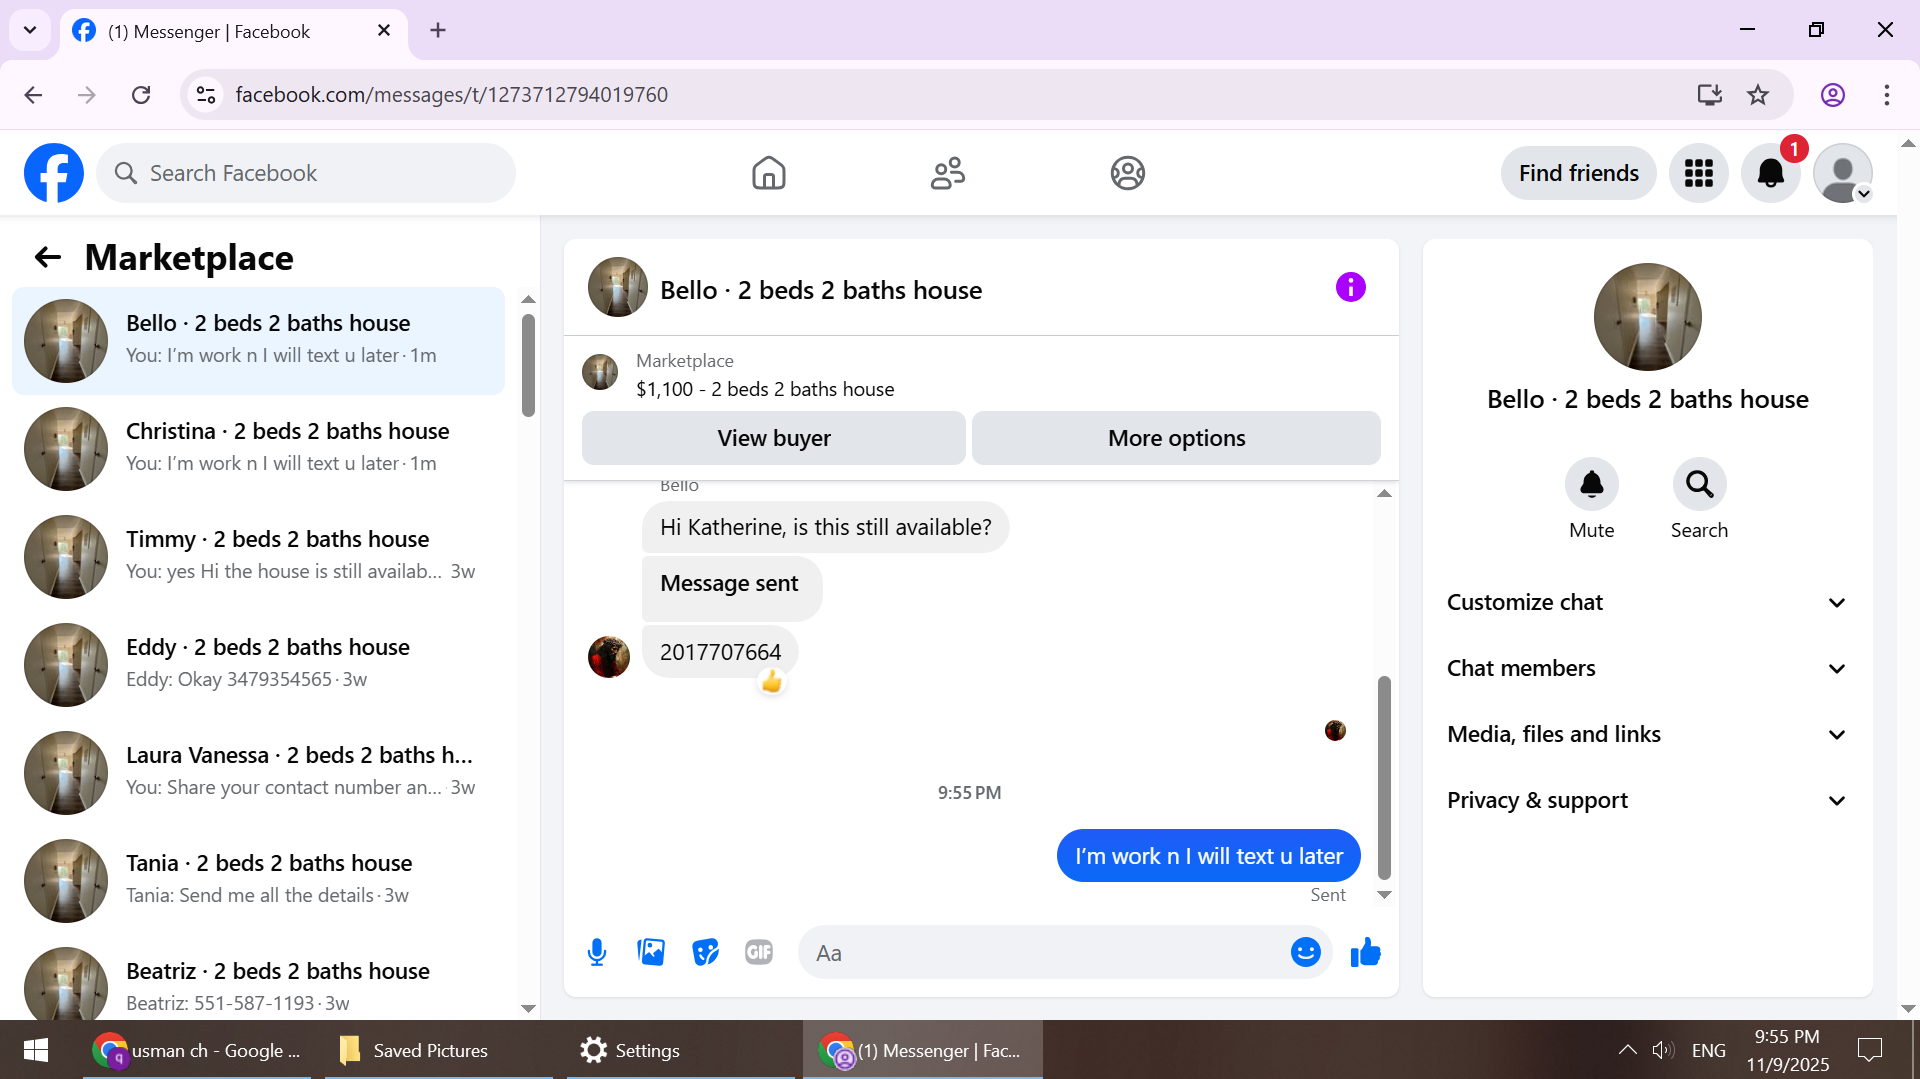Screen dimensions: 1920x1079
Task: Send a voice clip with microphone icon
Action: coord(597,952)
